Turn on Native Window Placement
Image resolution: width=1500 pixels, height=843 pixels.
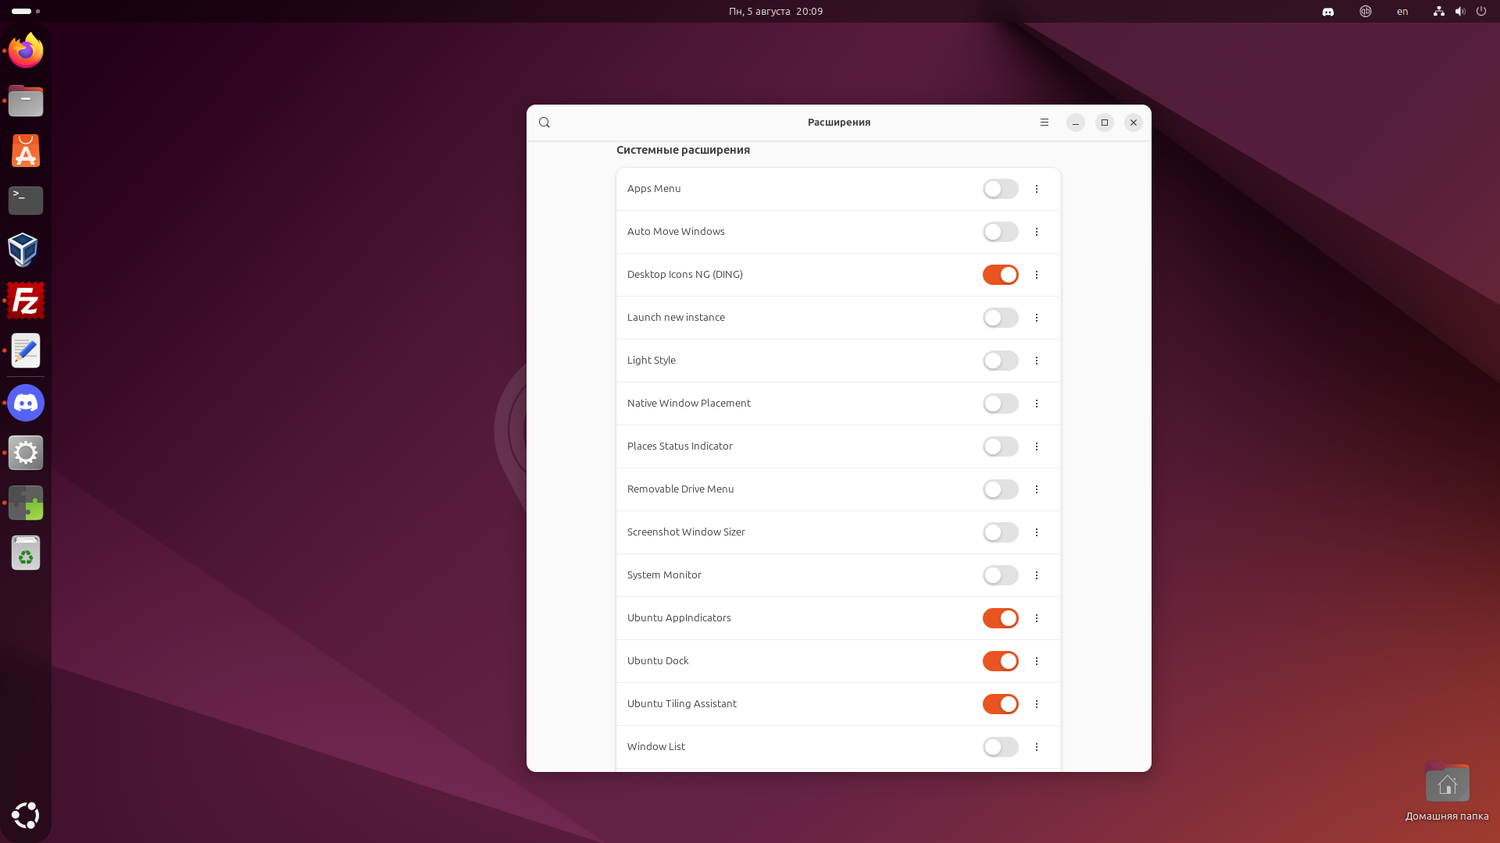click(1000, 404)
